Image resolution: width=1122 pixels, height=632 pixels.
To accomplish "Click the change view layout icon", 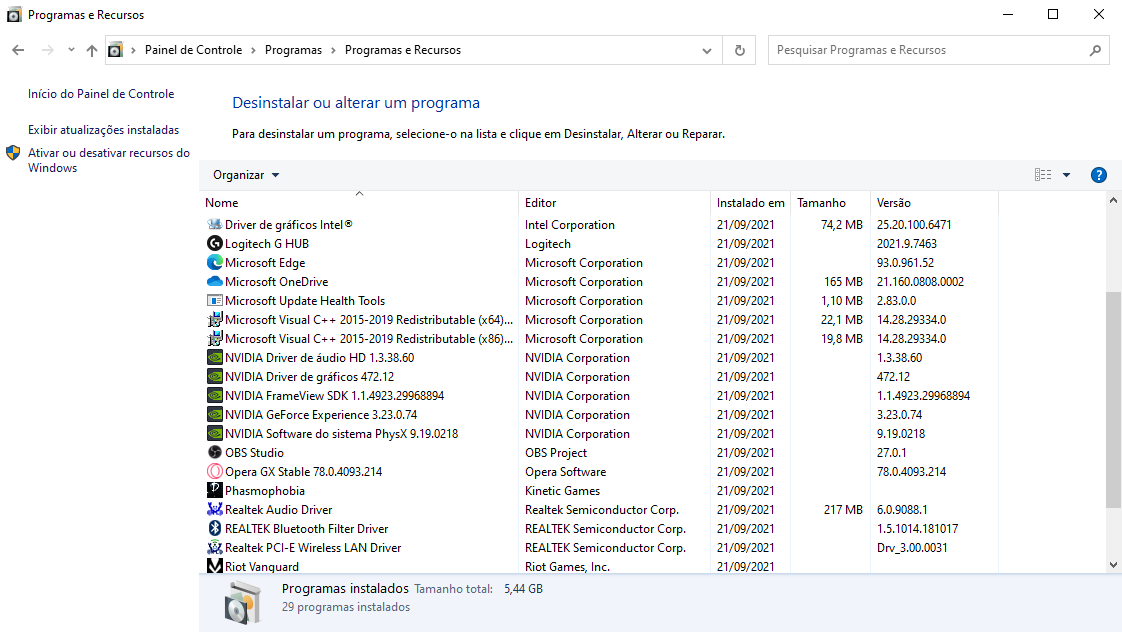I will point(1043,175).
